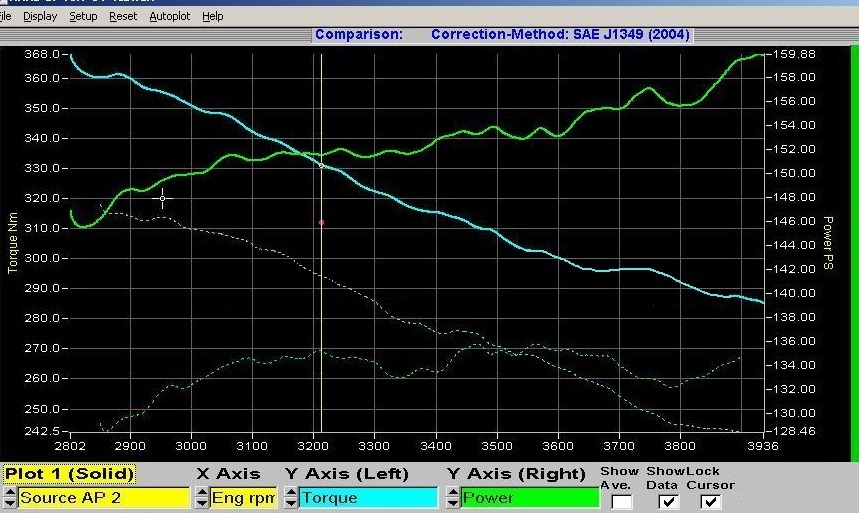
Task: Click the Correction-Method: SAE J1349 (2004) text
Action: pos(560,35)
